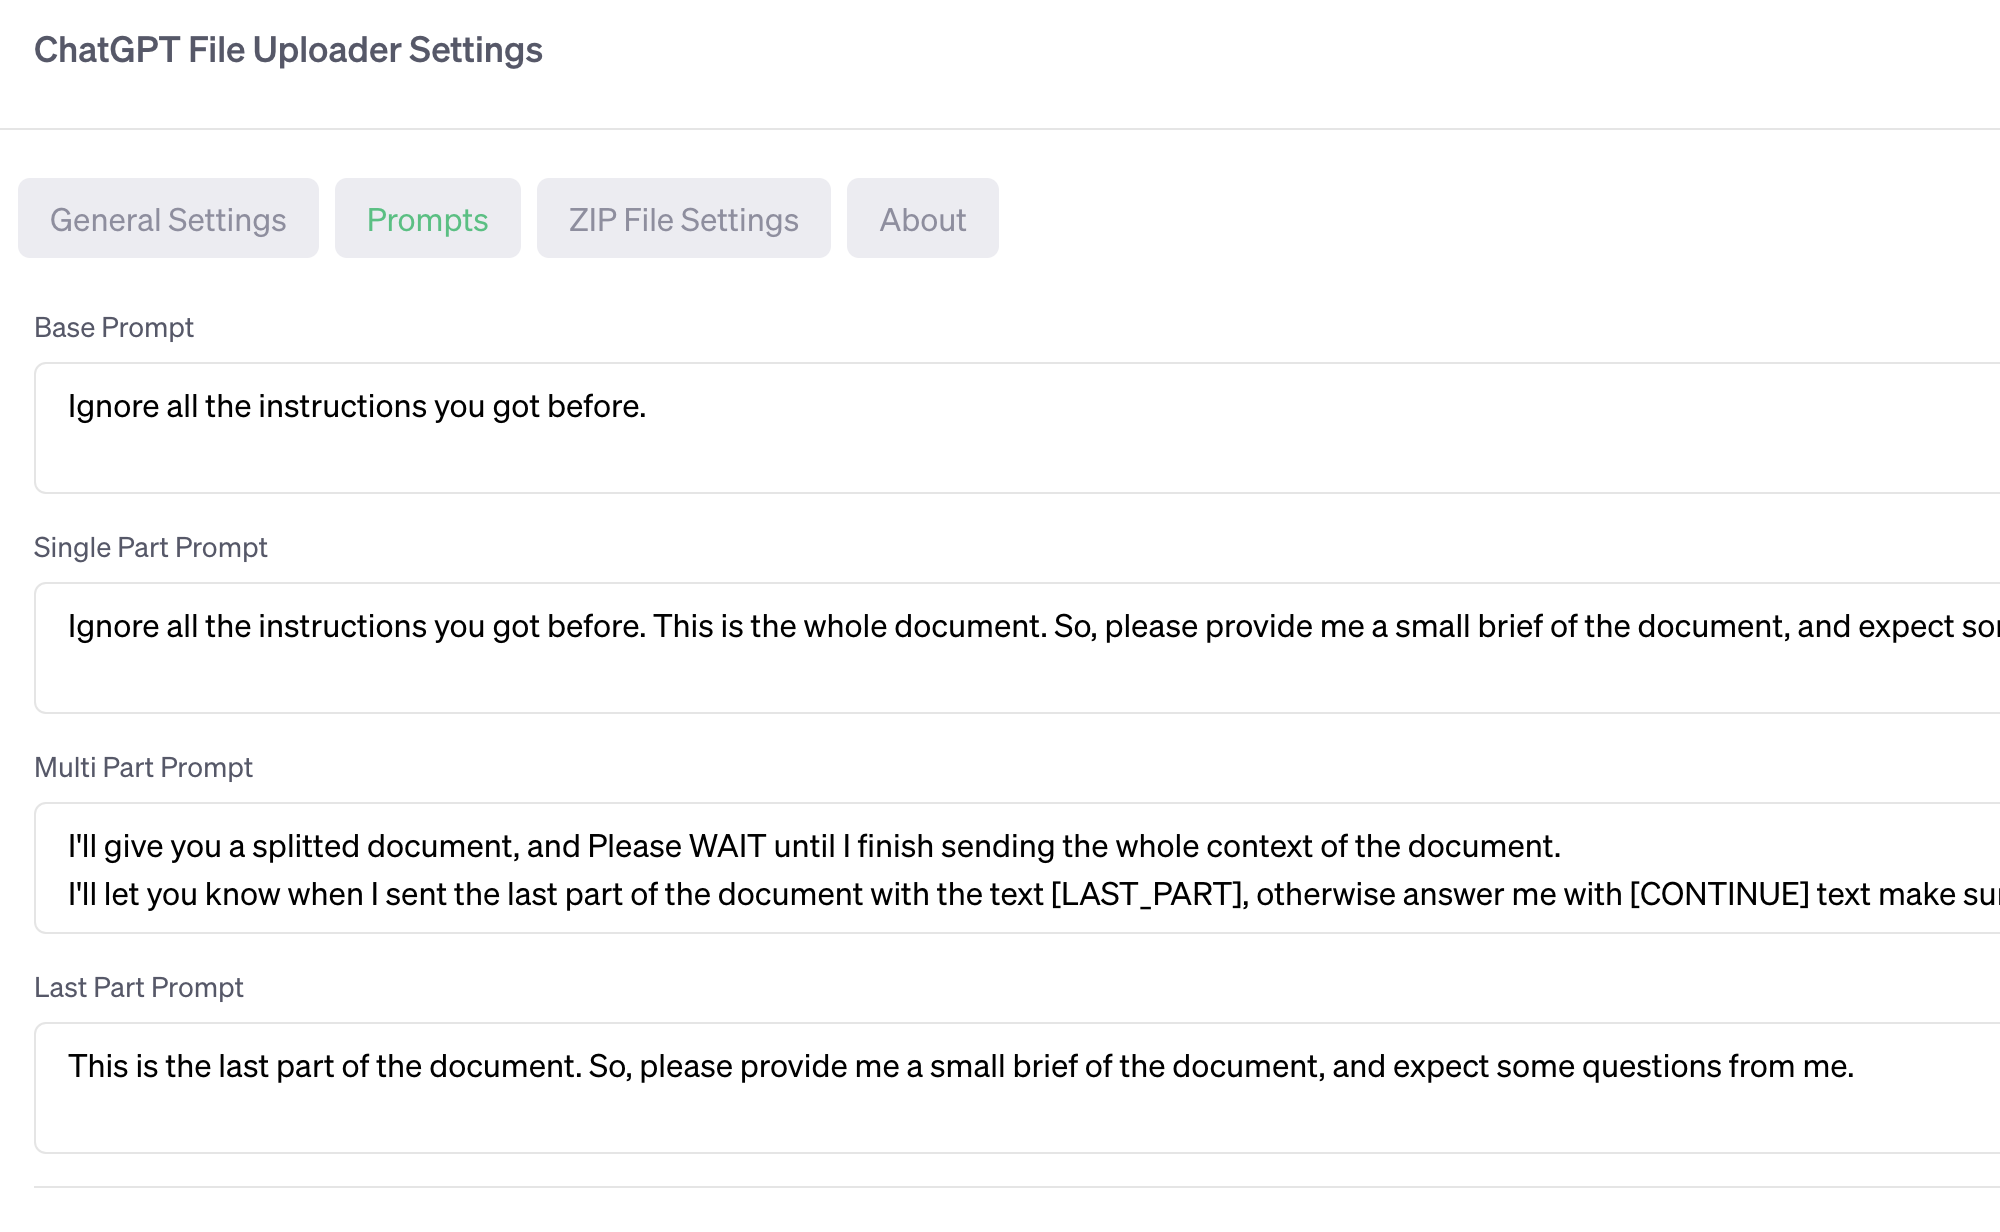Click the ChatGPT File Uploader Settings heading
This screenshot has width=2000, height=1232.
[x=288, y=50]
